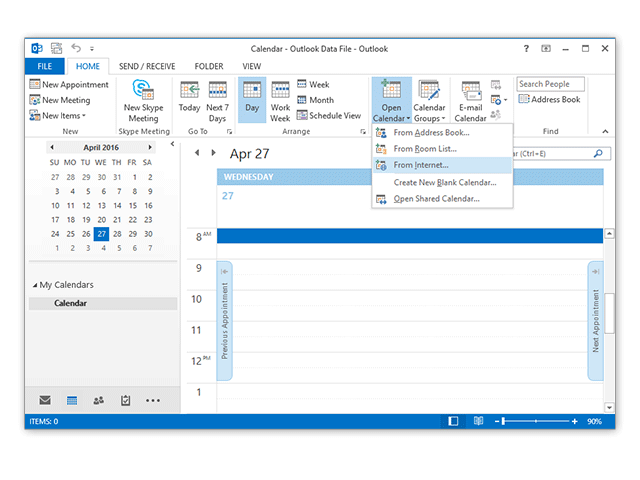Show the Next 7 Days
Screen dimensions: 640x480
[x=218, y=100]
